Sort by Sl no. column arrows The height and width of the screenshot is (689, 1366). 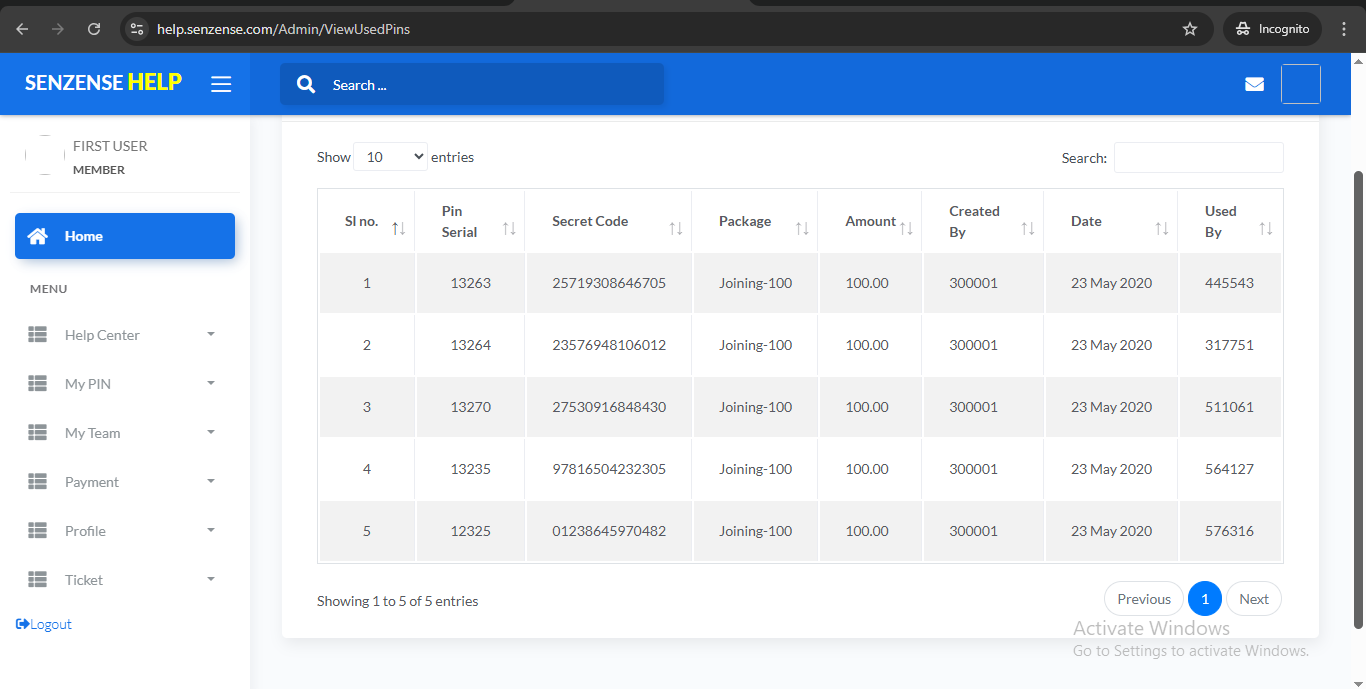(399, 228)
